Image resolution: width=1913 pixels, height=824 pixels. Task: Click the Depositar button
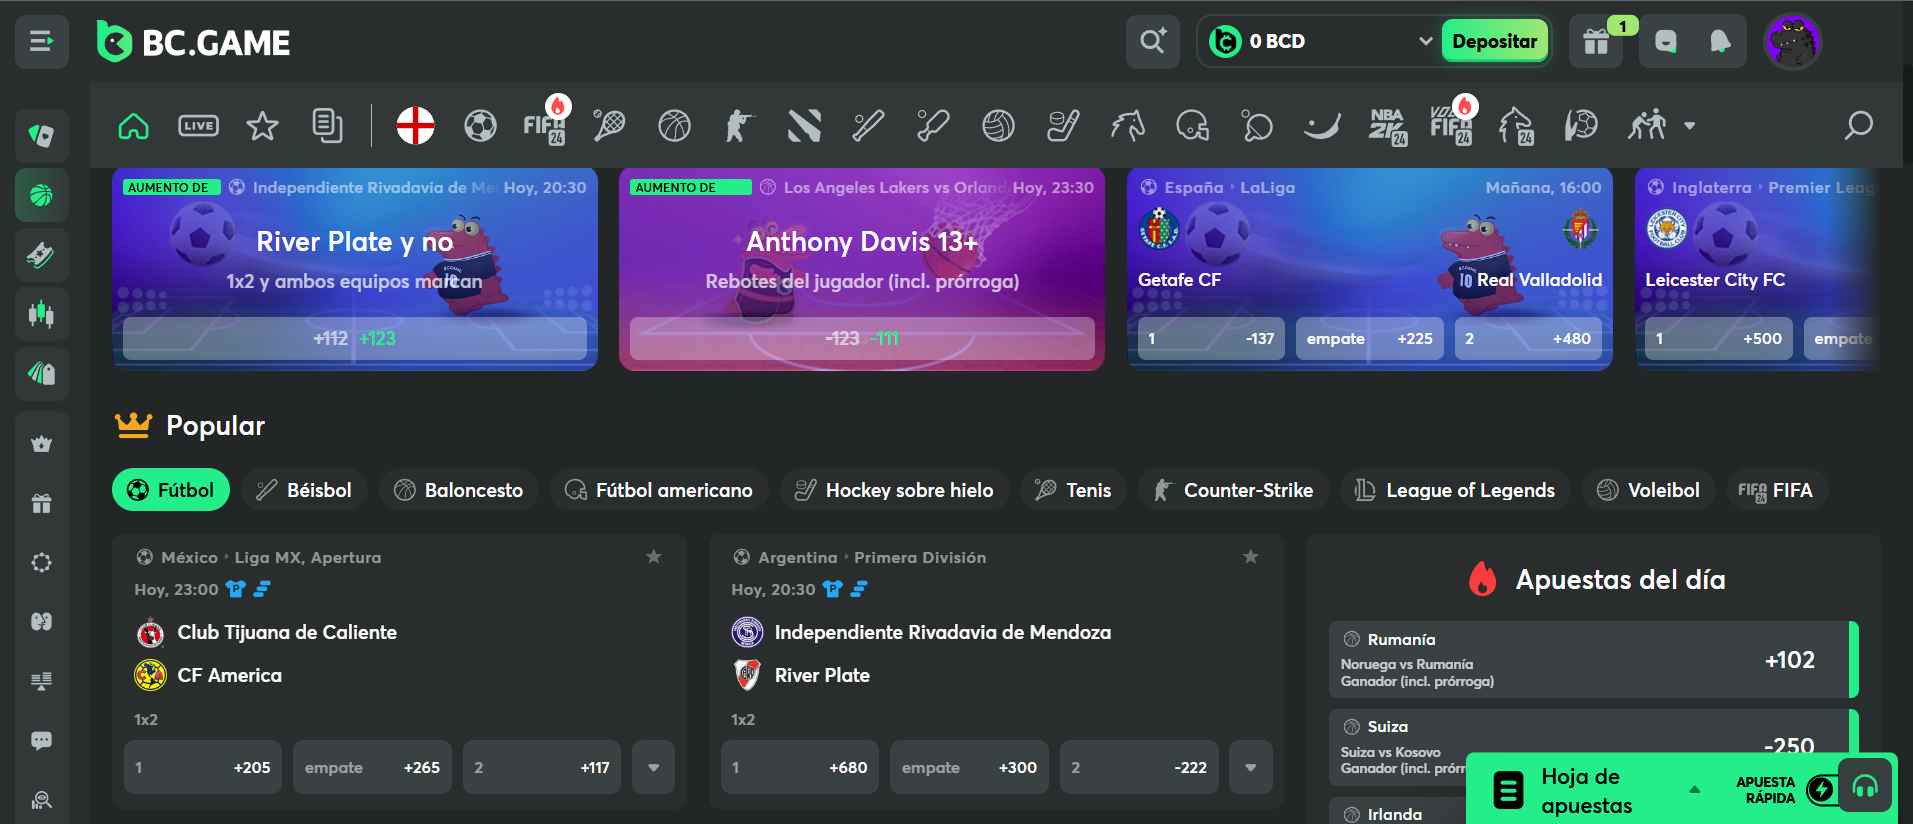tap(1494, 41)
